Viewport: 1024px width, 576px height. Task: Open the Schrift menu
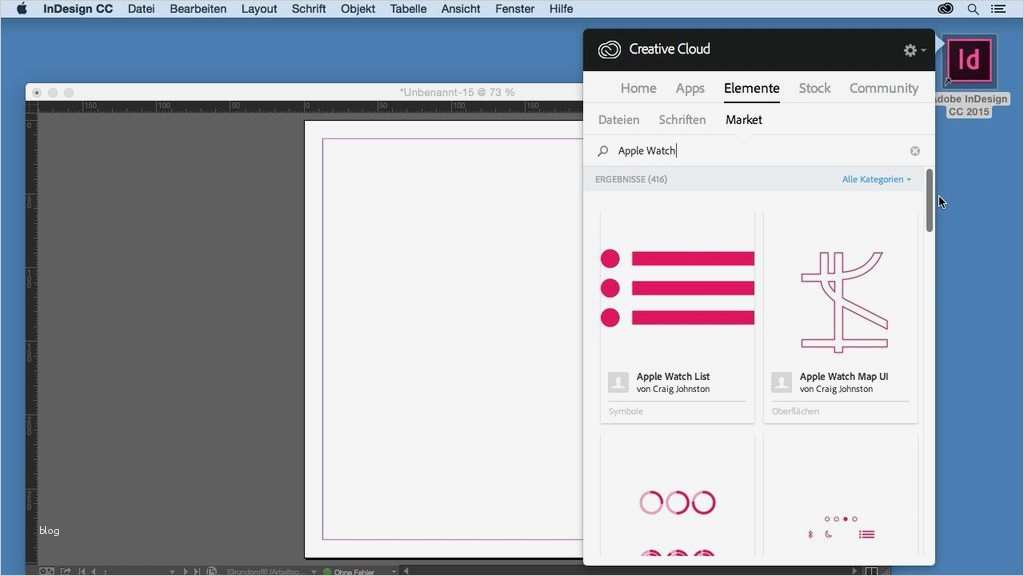point(308,8)
